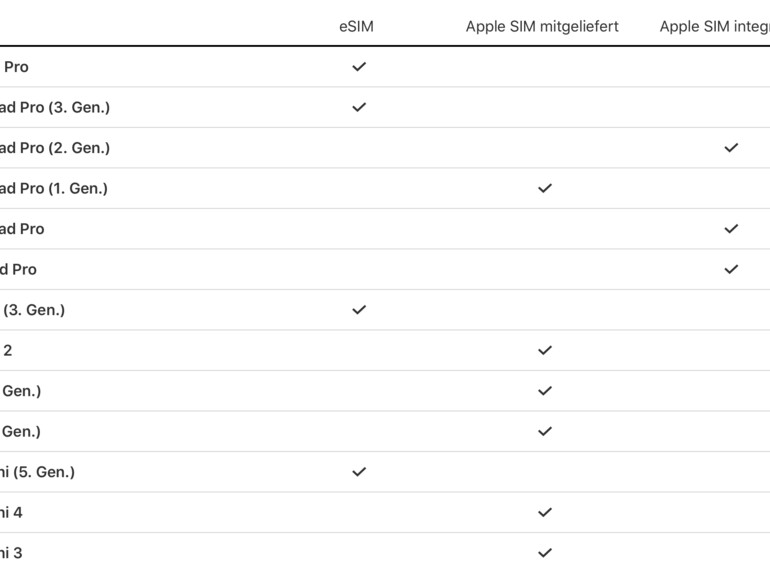Click the "Apple SIM mitgeliefert" column header
The height and width of the screenshot is (578, 770).
click(x=542, y=27)
